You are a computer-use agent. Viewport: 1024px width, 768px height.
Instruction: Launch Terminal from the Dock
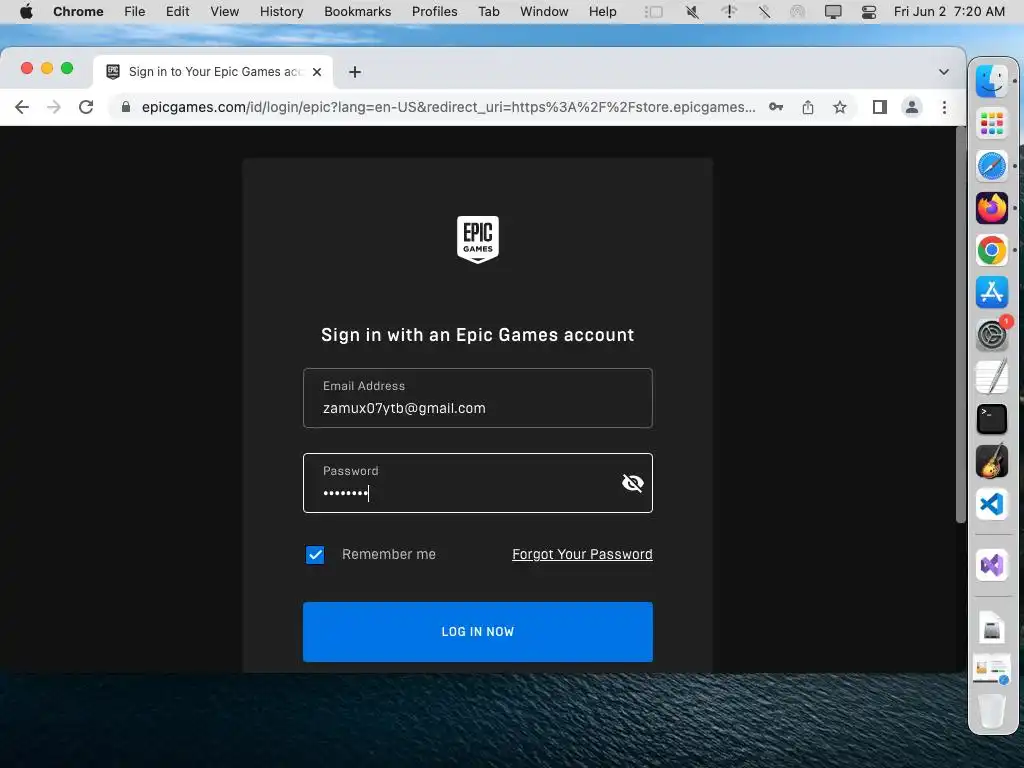pyautogui.click(x=991, y=419)
